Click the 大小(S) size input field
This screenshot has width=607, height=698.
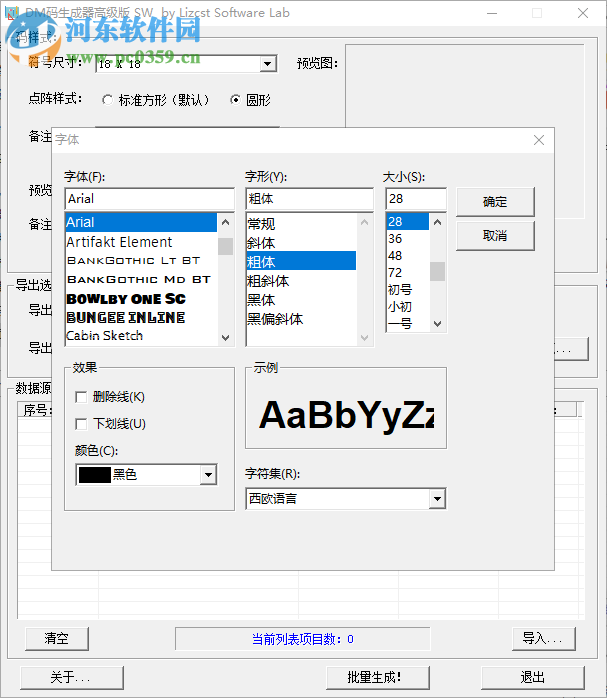(x=416, y=199)
